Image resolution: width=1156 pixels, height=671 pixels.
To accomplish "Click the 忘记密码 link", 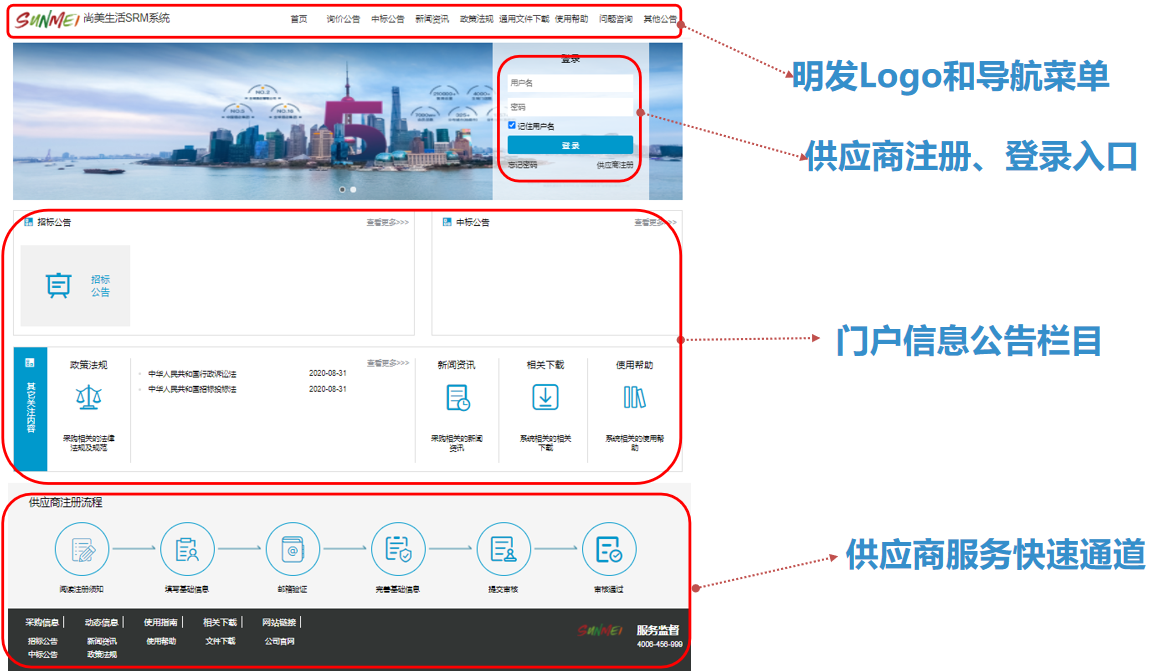I will click(523, 165).
